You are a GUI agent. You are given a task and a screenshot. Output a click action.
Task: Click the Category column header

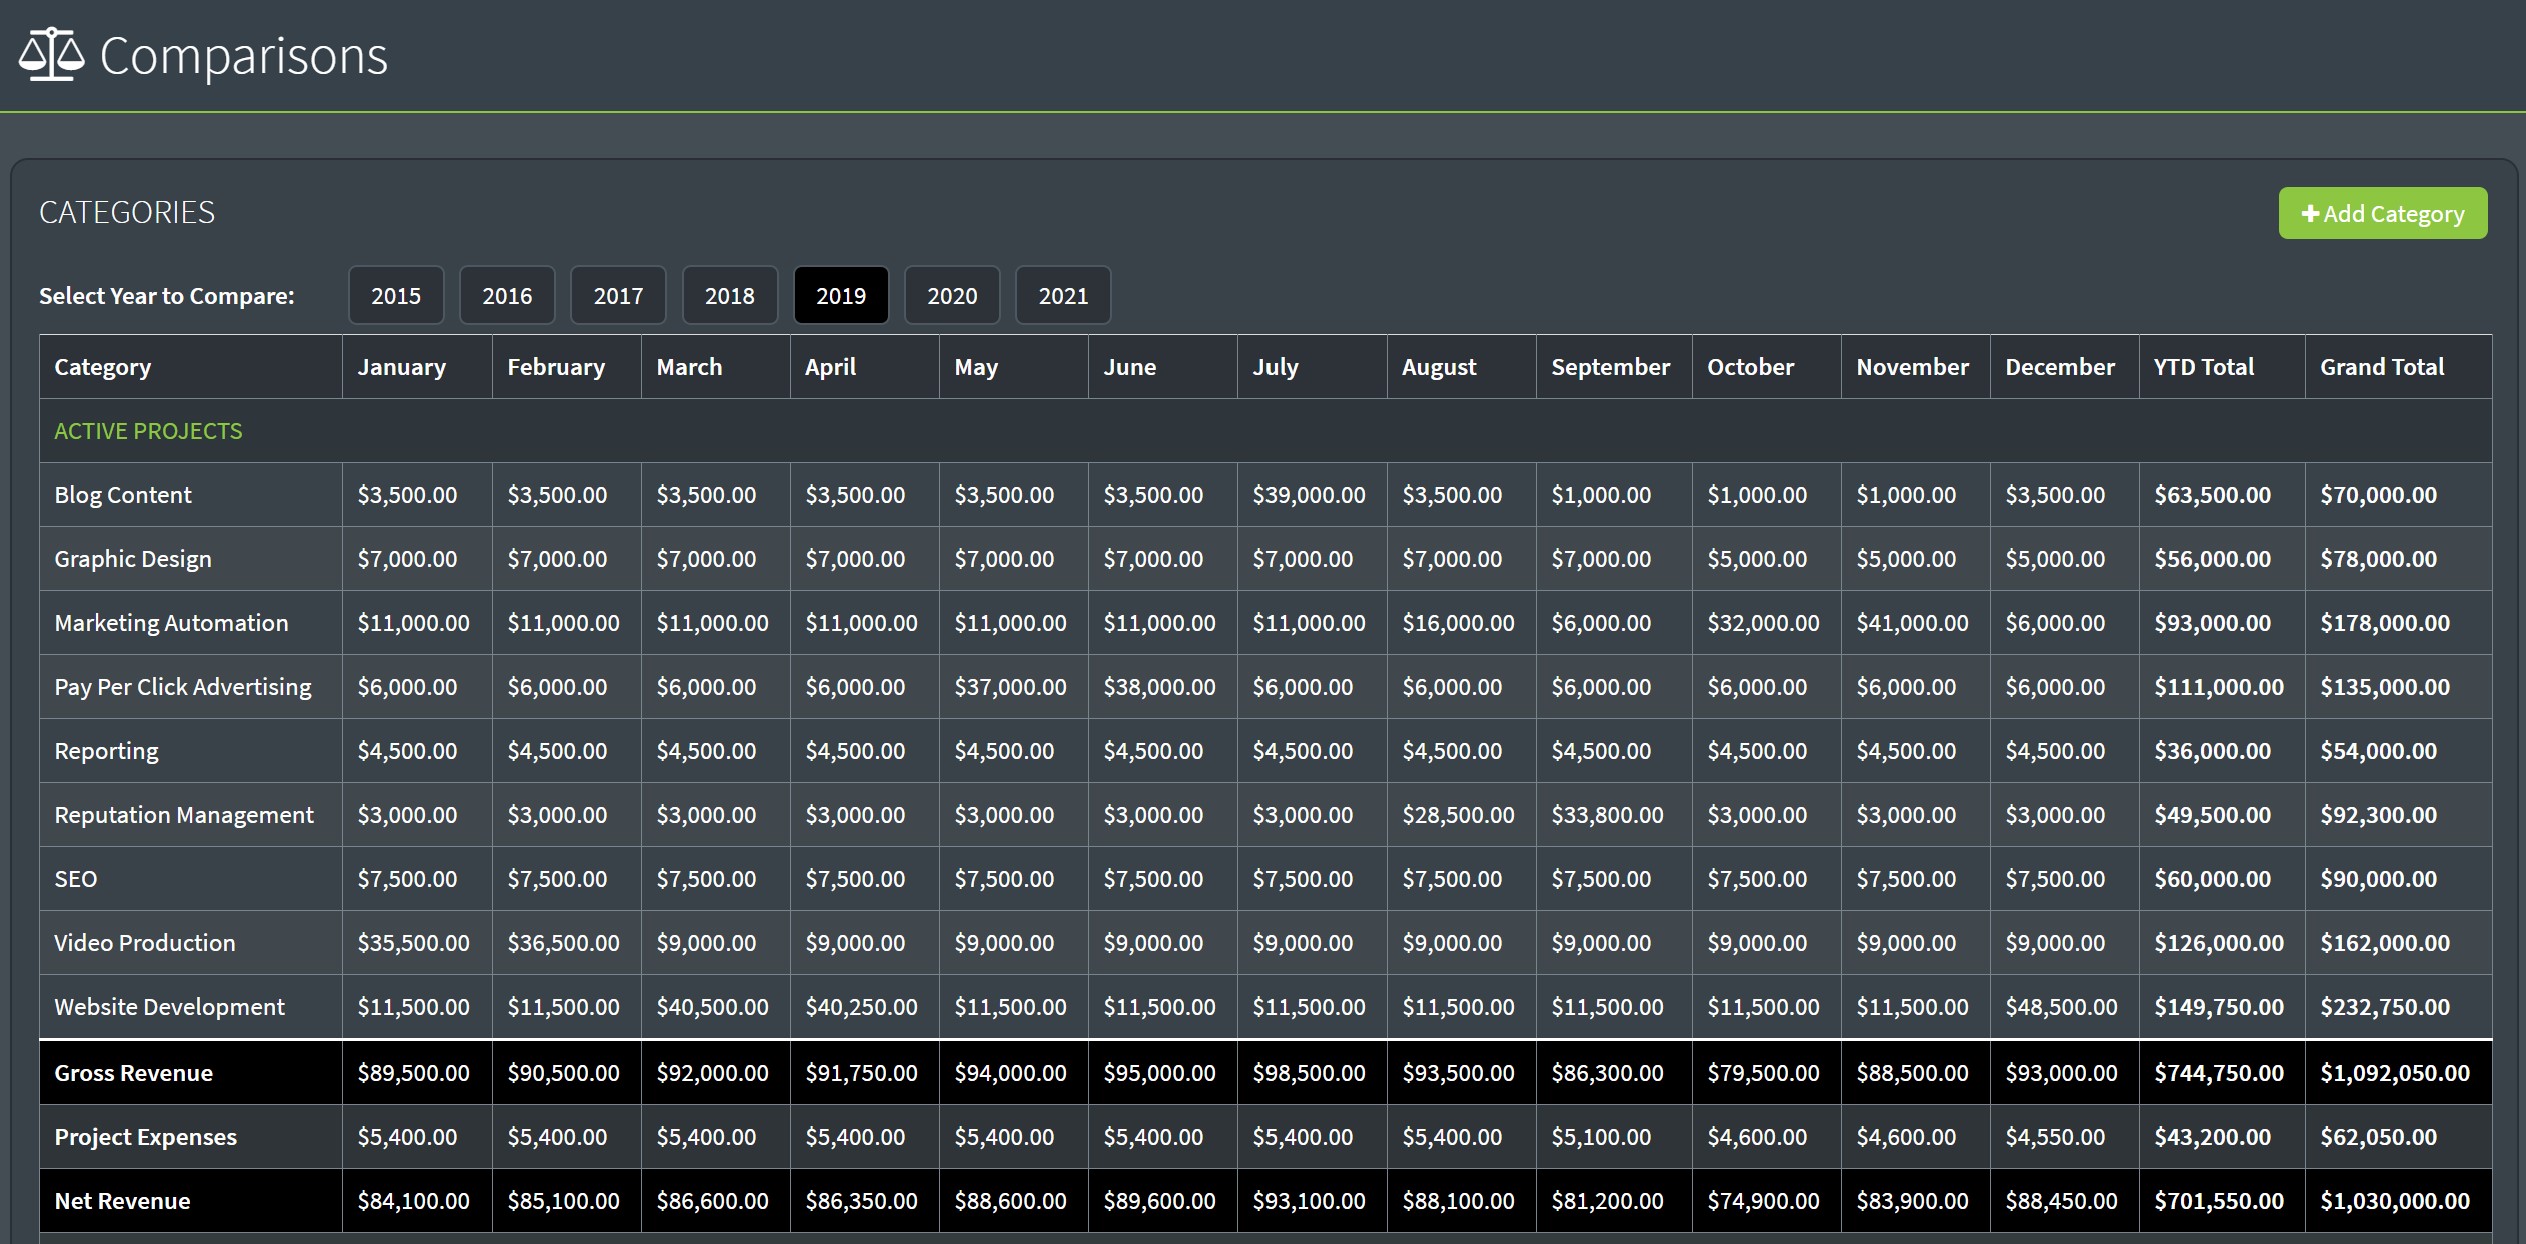point(102,367)
